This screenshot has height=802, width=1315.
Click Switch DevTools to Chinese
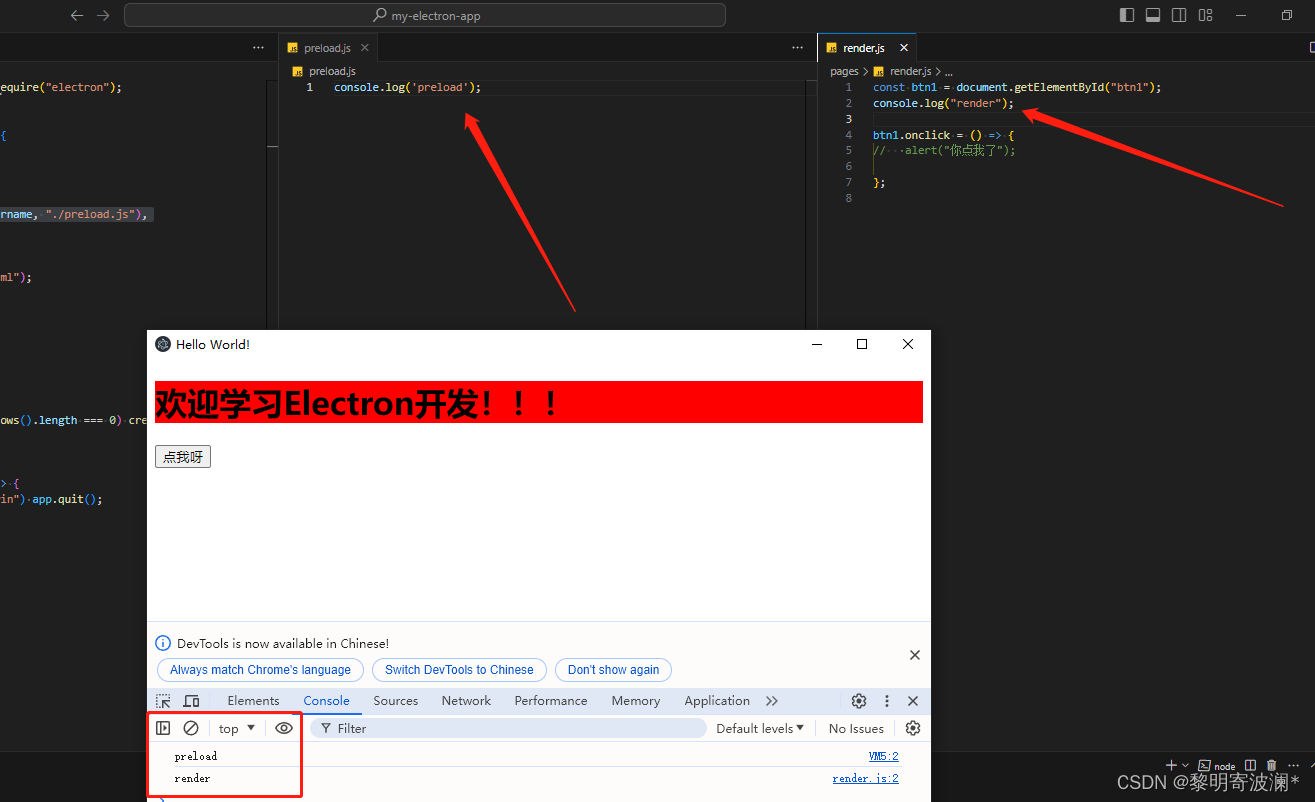(x=459, y=670)
